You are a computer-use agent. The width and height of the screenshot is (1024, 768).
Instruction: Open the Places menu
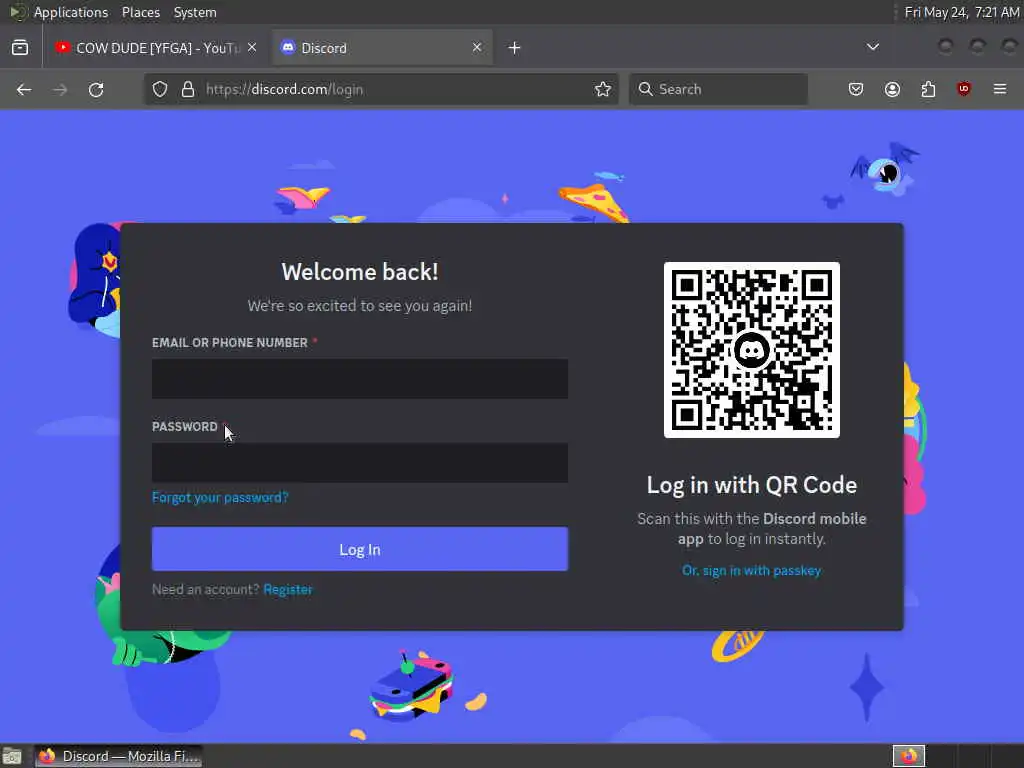point(141,12)
